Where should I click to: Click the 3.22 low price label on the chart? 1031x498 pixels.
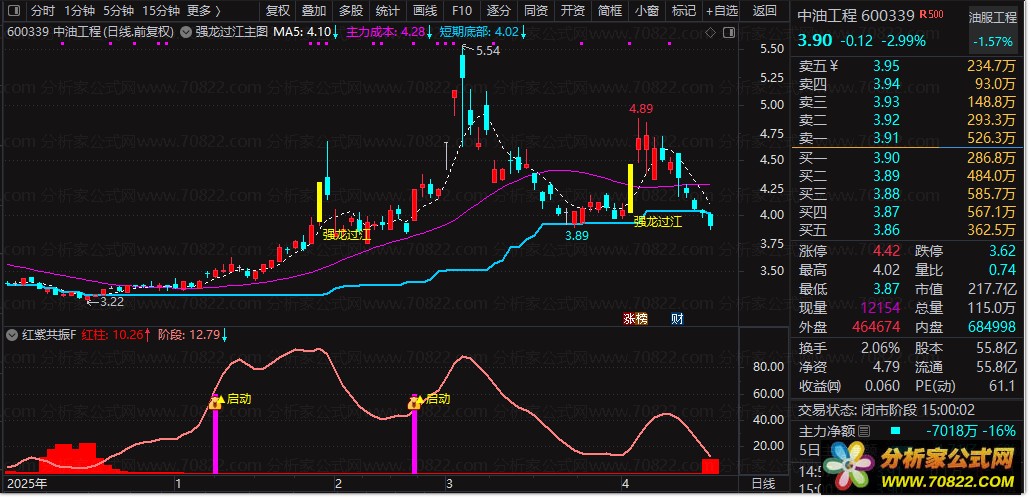(111, 302)
